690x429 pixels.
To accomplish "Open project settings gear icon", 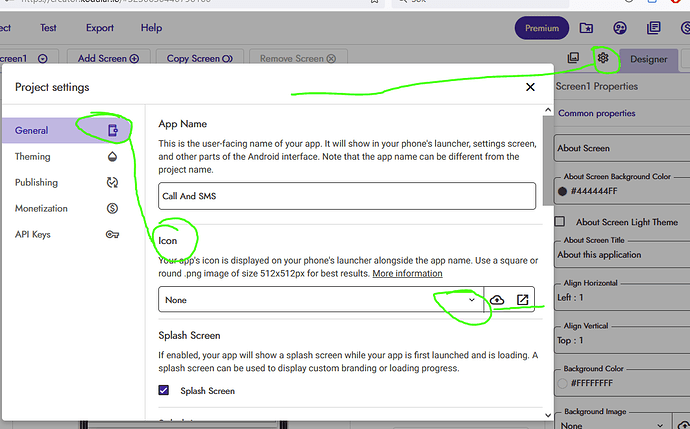I will tap(603, 59).
